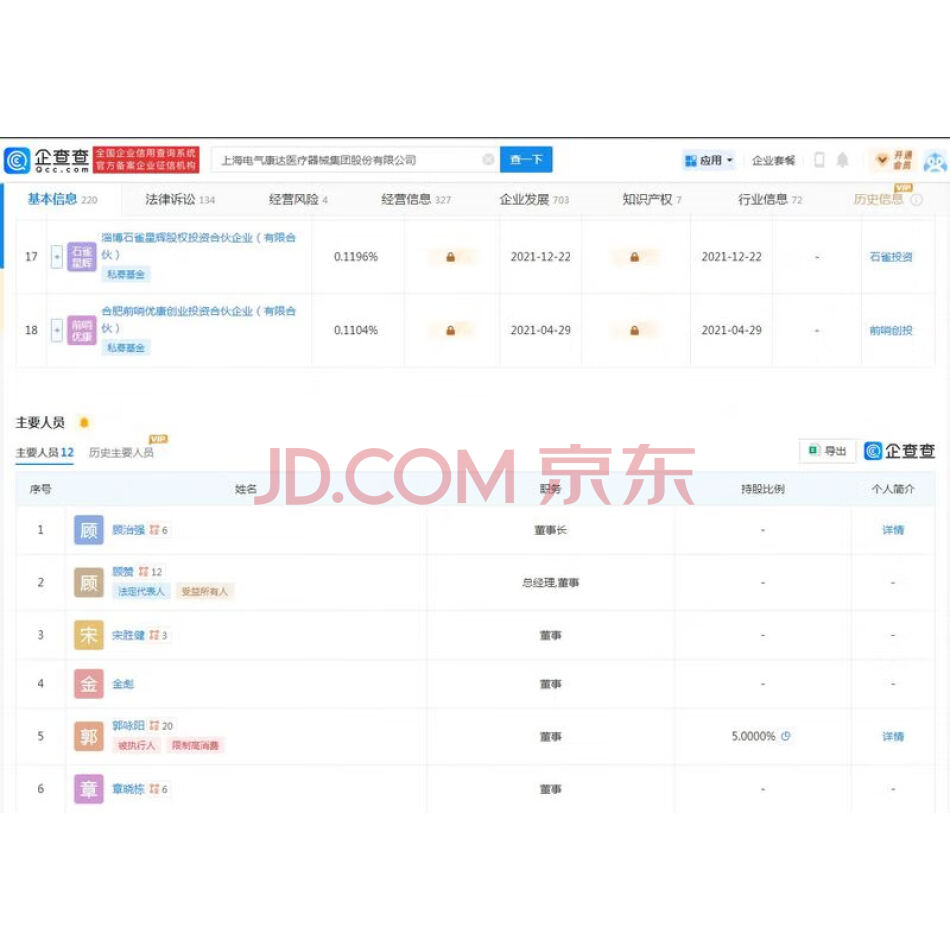
Task: Click the 受益所有人 tag in row 2
Action: [205, 591]
